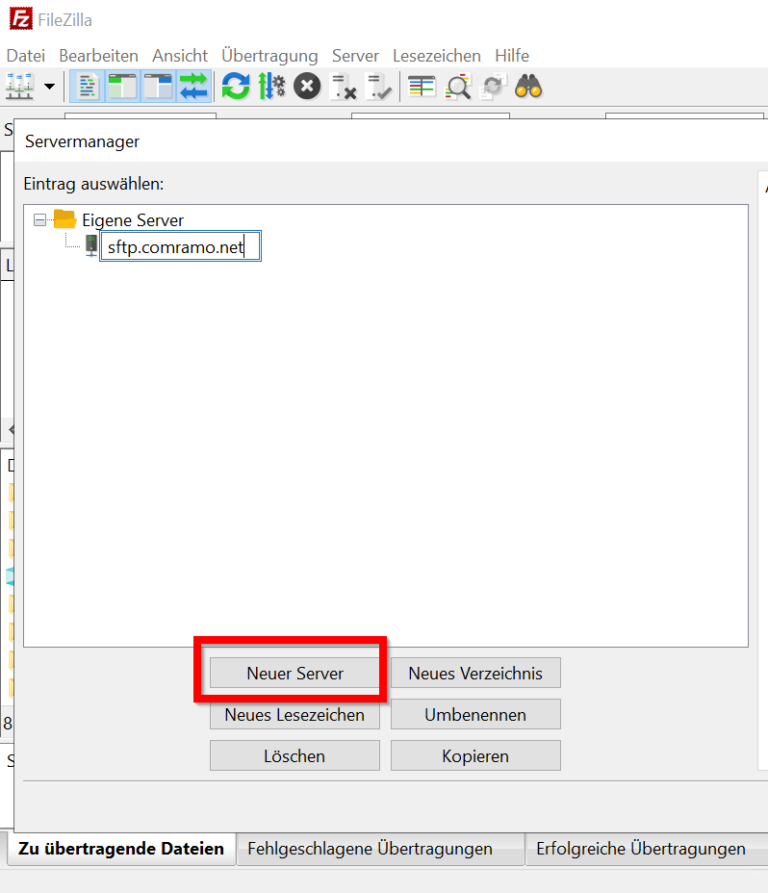The width and height of the screenshot is (768, 893).
Task: Collapse the Eigene Server tree node
Action: [39, 220]
